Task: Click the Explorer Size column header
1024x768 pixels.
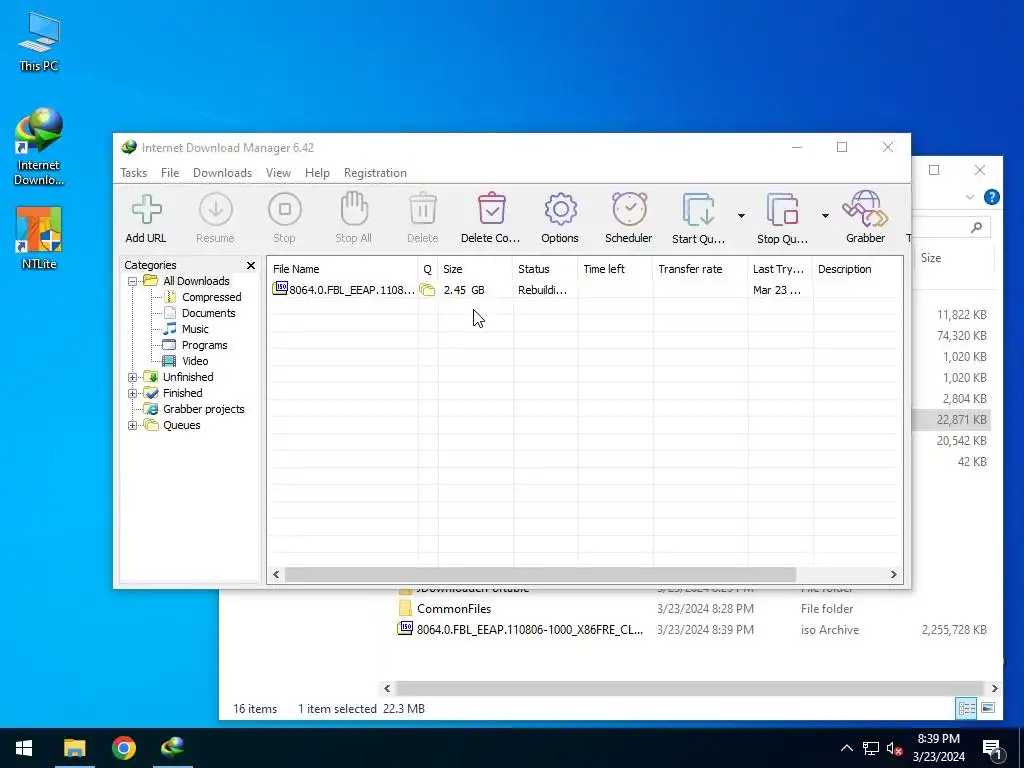Action: [x=931, y=258]
